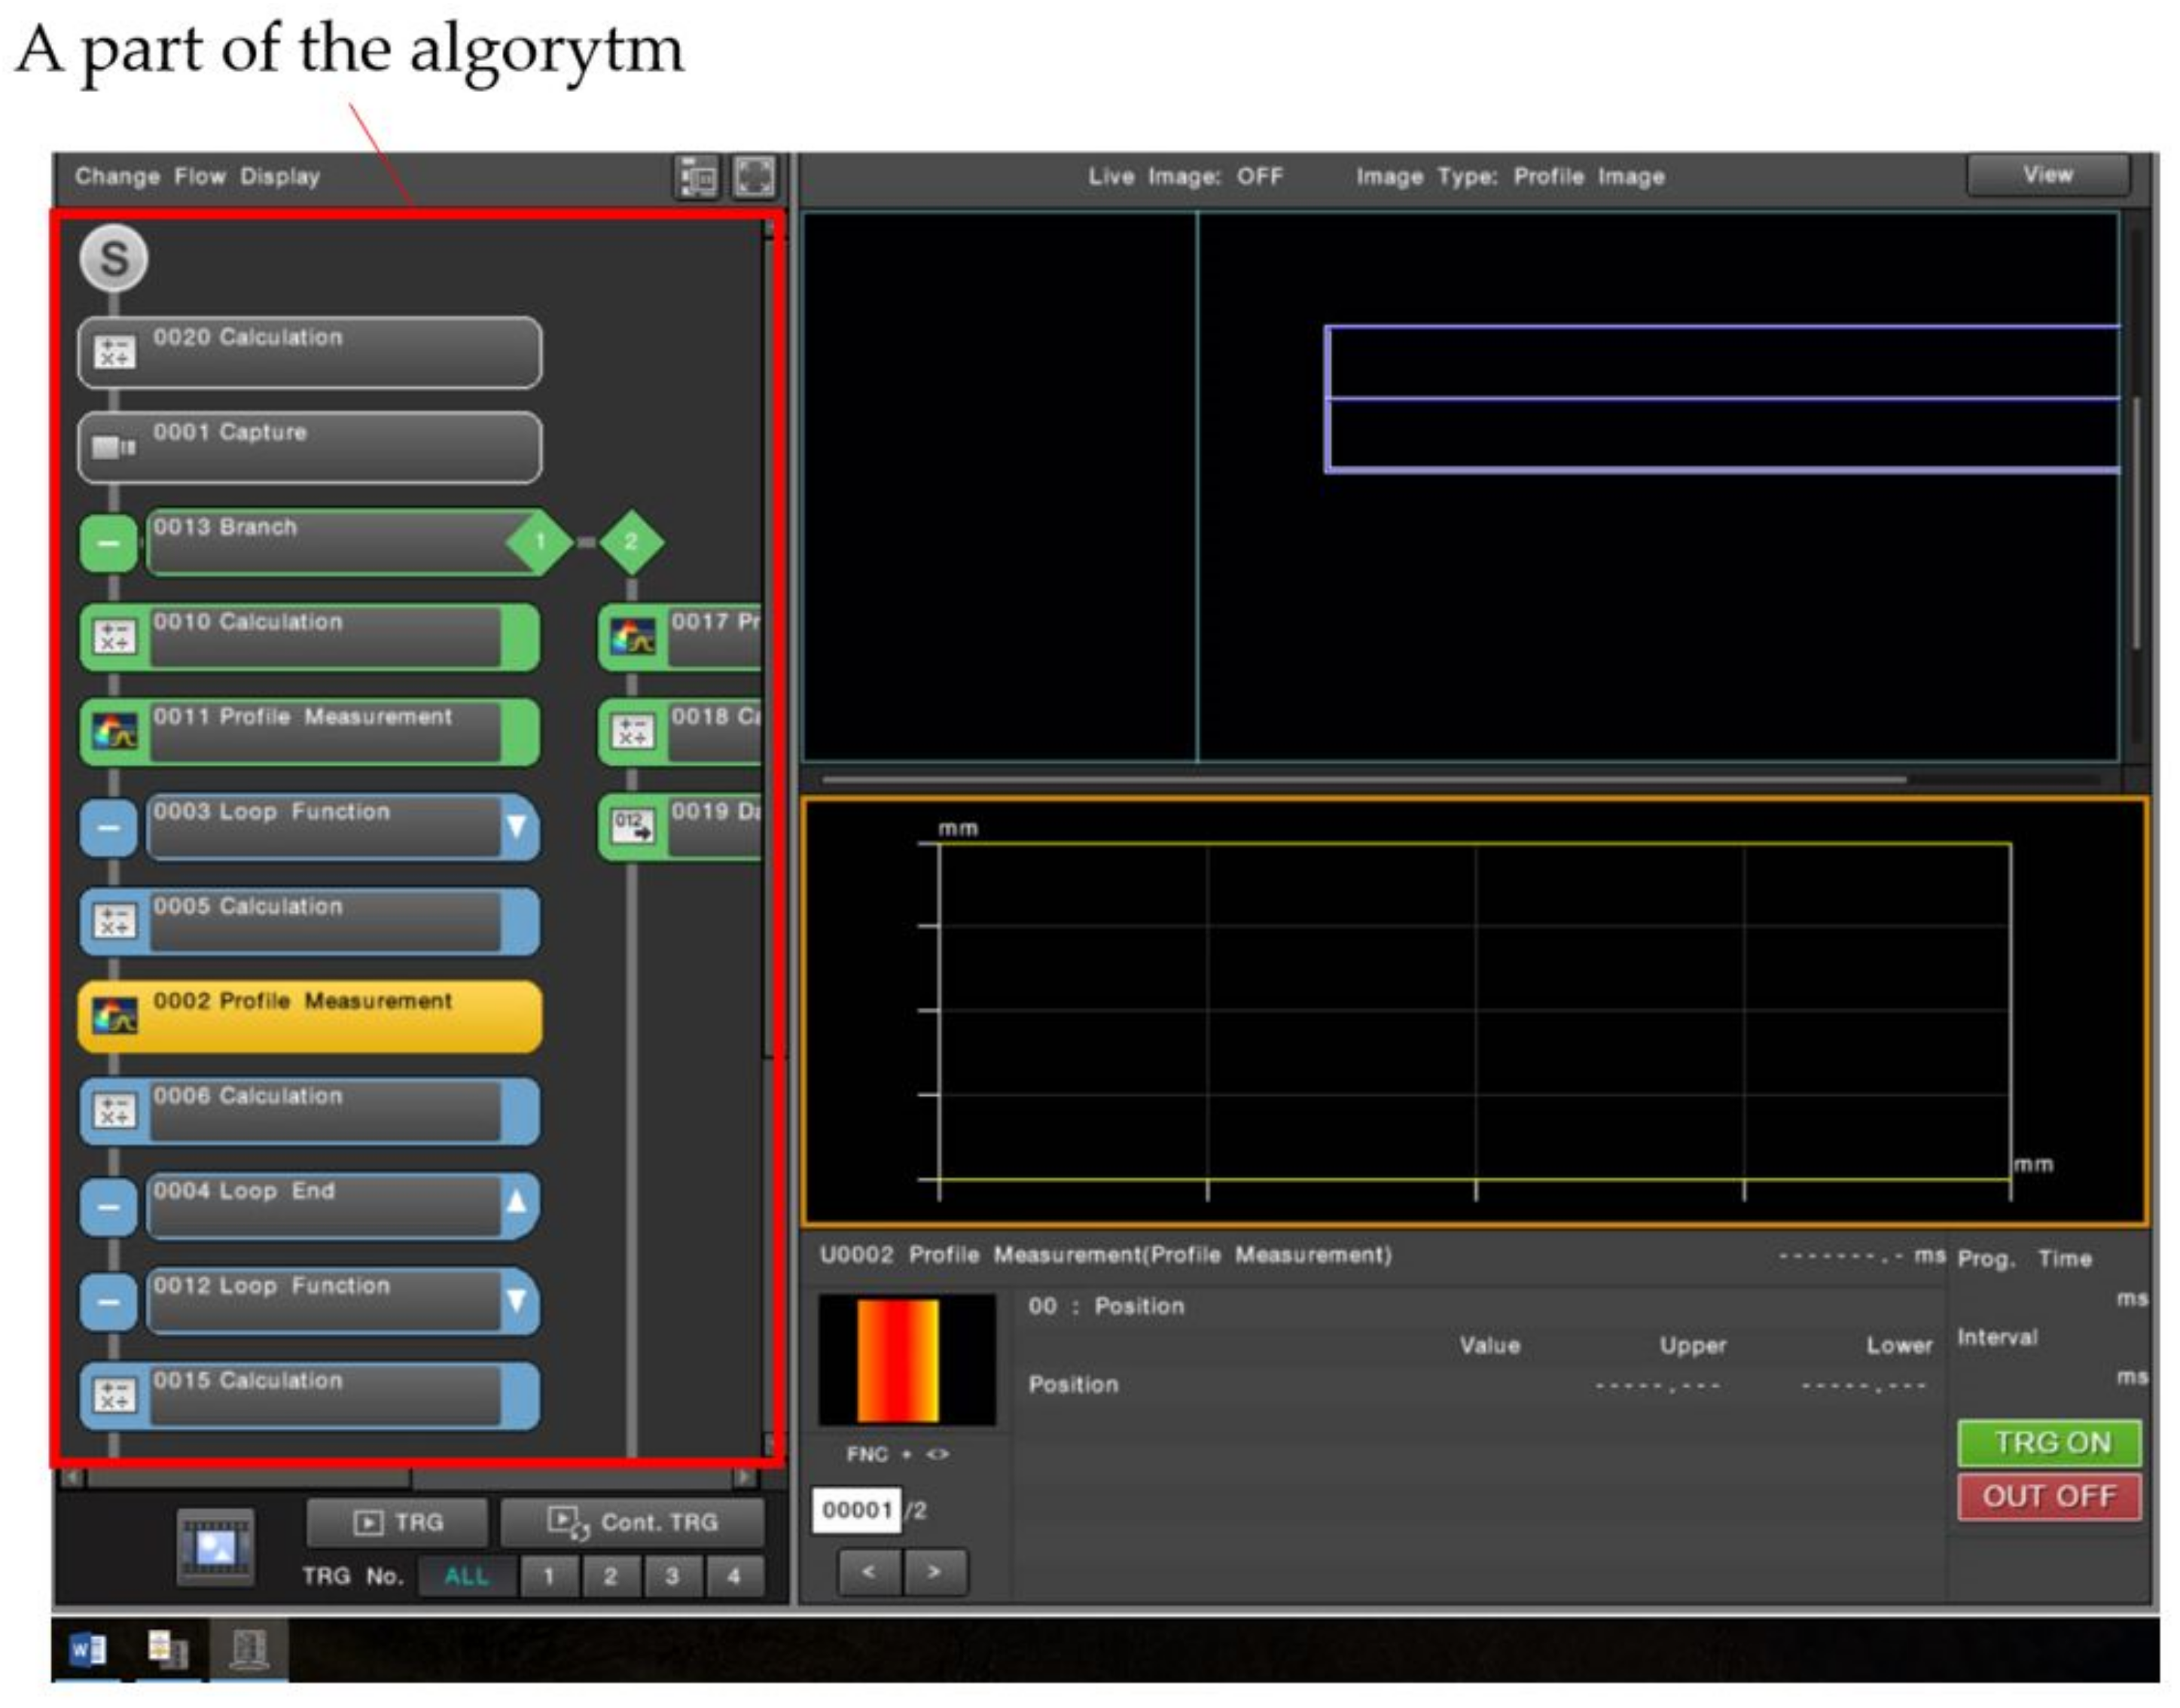This screenshot has height=1708, width=2180.
Task: Select ALL trigger number option
Action: (x=466, y=1577)
